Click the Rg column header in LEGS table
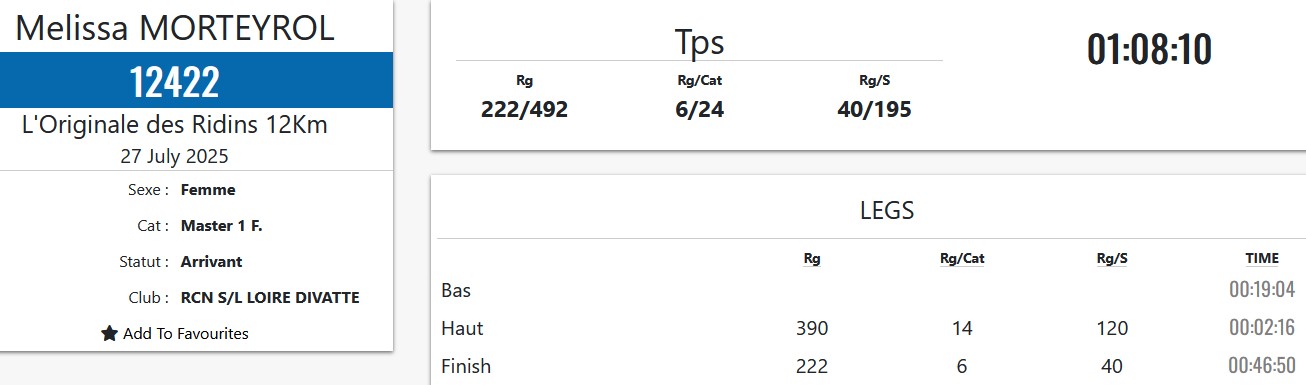 point(812,258)
